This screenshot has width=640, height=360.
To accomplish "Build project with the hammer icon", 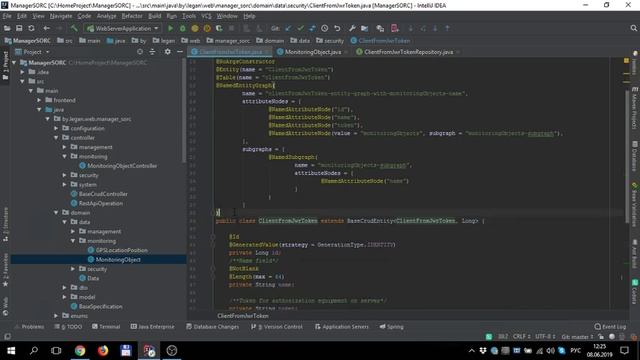I will (x=74, y=28).
